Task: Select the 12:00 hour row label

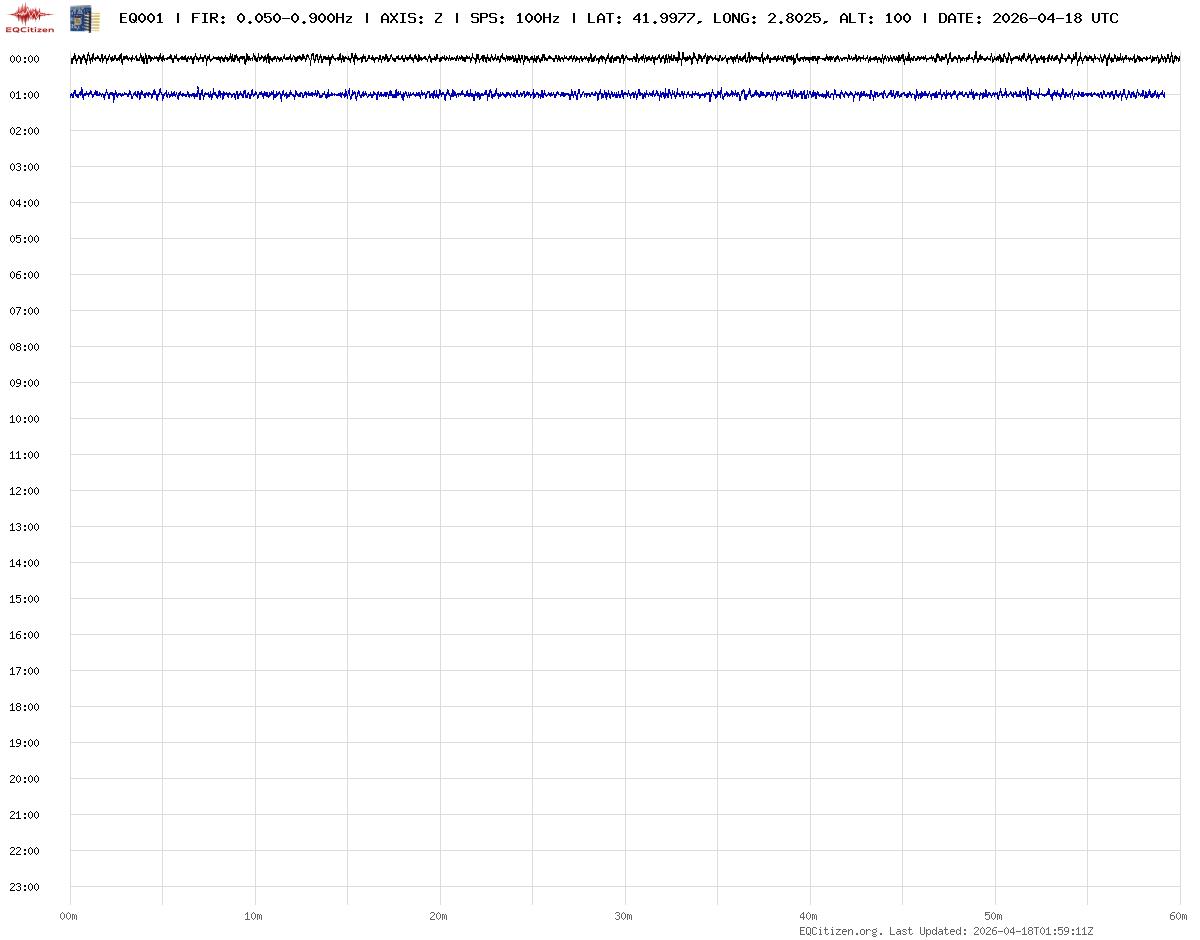Action: pos(24,491)
